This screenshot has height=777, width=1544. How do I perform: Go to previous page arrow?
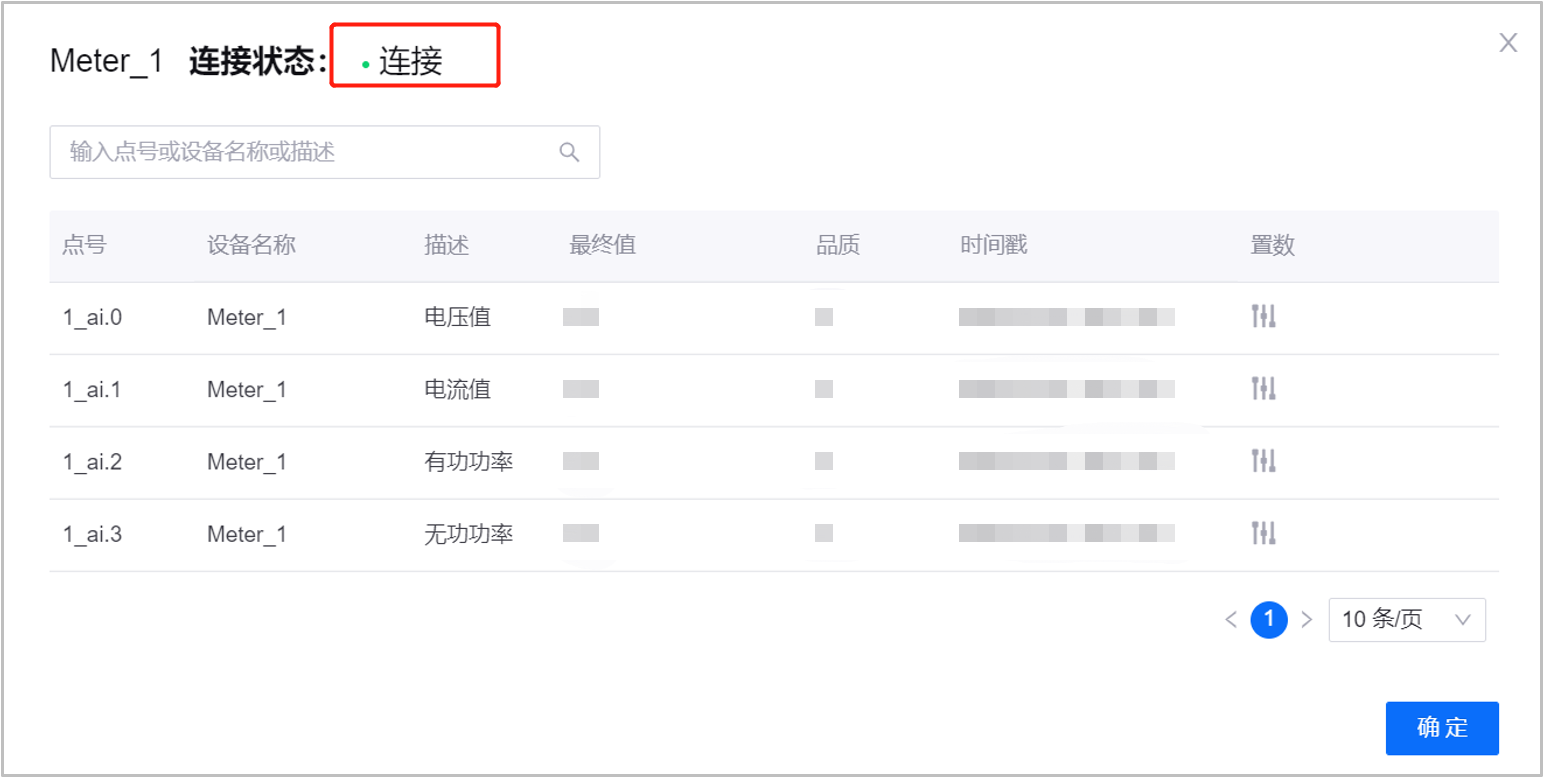click(x=1231, y=620)
